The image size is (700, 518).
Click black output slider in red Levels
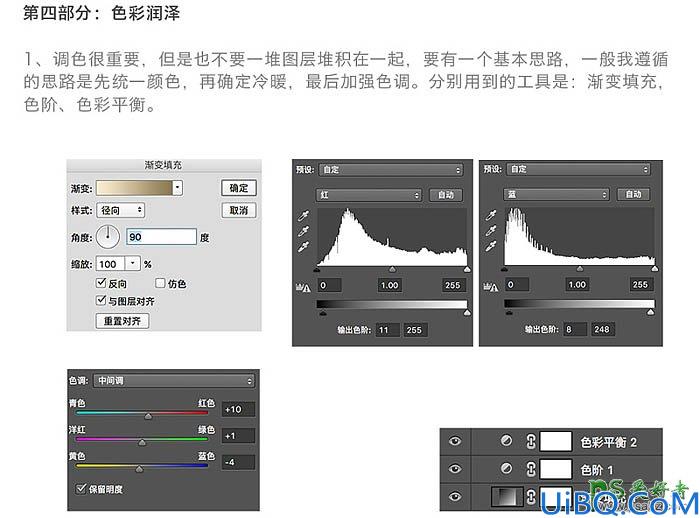coord(323,313)
